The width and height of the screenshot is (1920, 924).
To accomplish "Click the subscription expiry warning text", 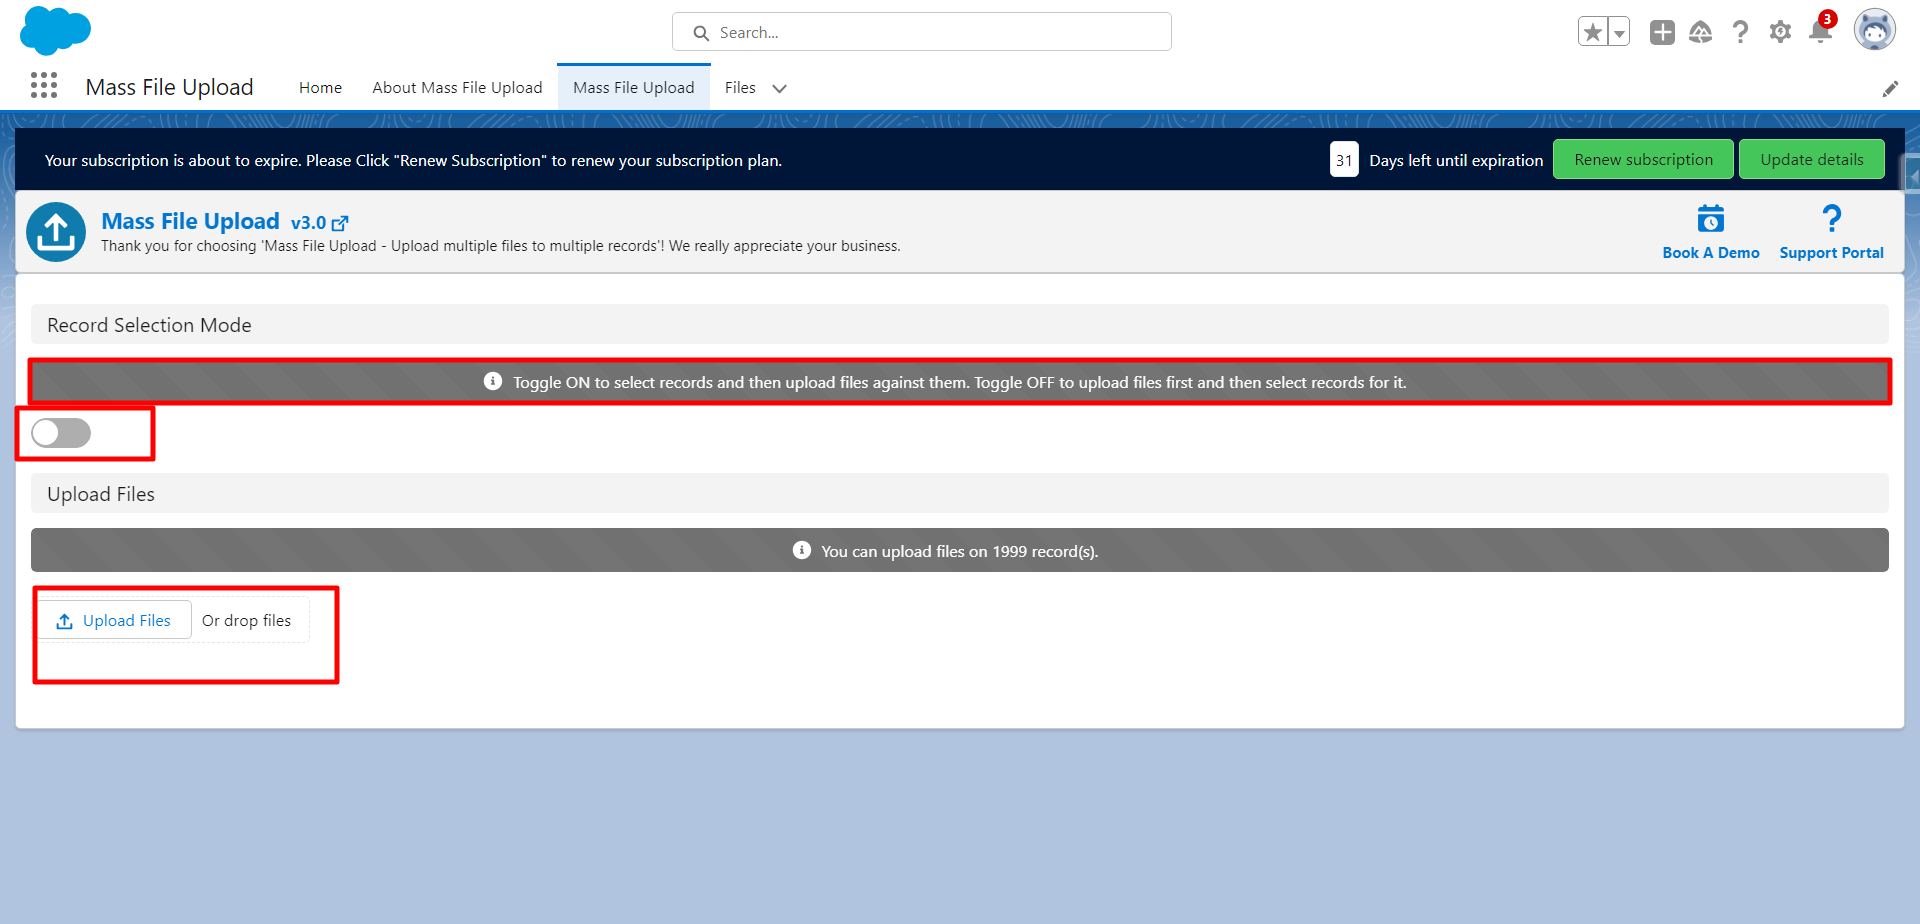I will (413, 160).
